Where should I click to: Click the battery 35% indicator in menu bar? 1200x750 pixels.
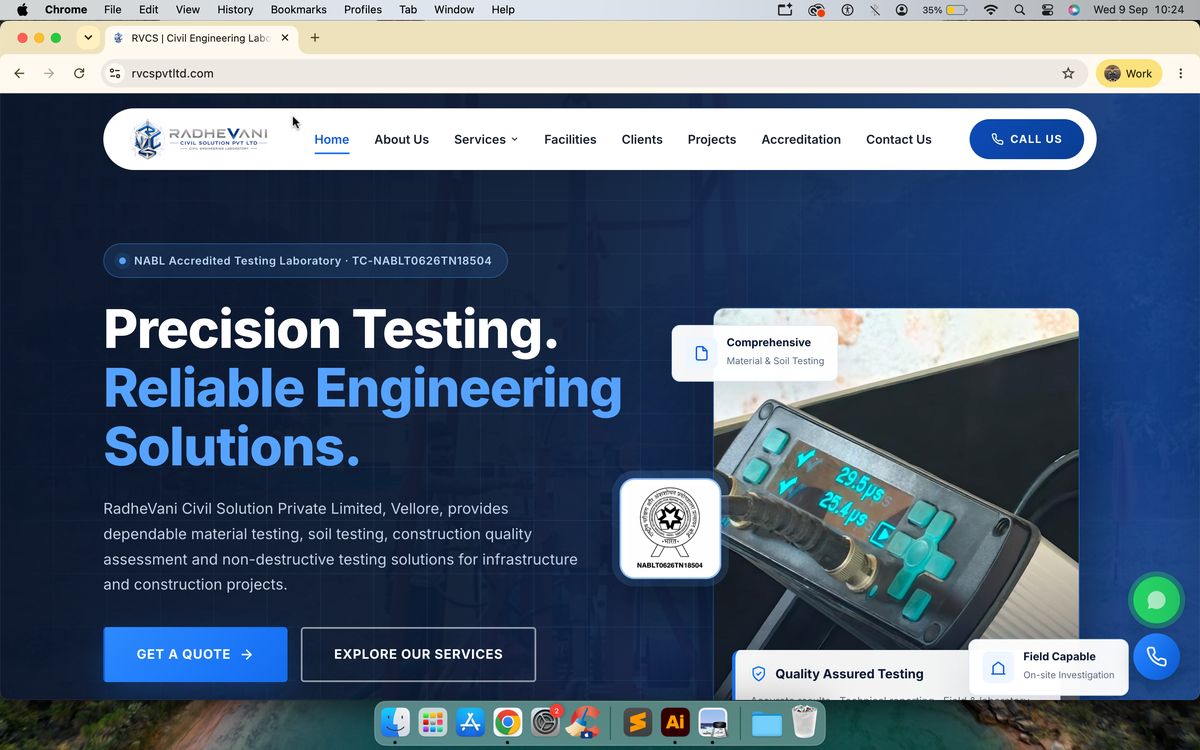pyautogui.click(x=945, y=10)
